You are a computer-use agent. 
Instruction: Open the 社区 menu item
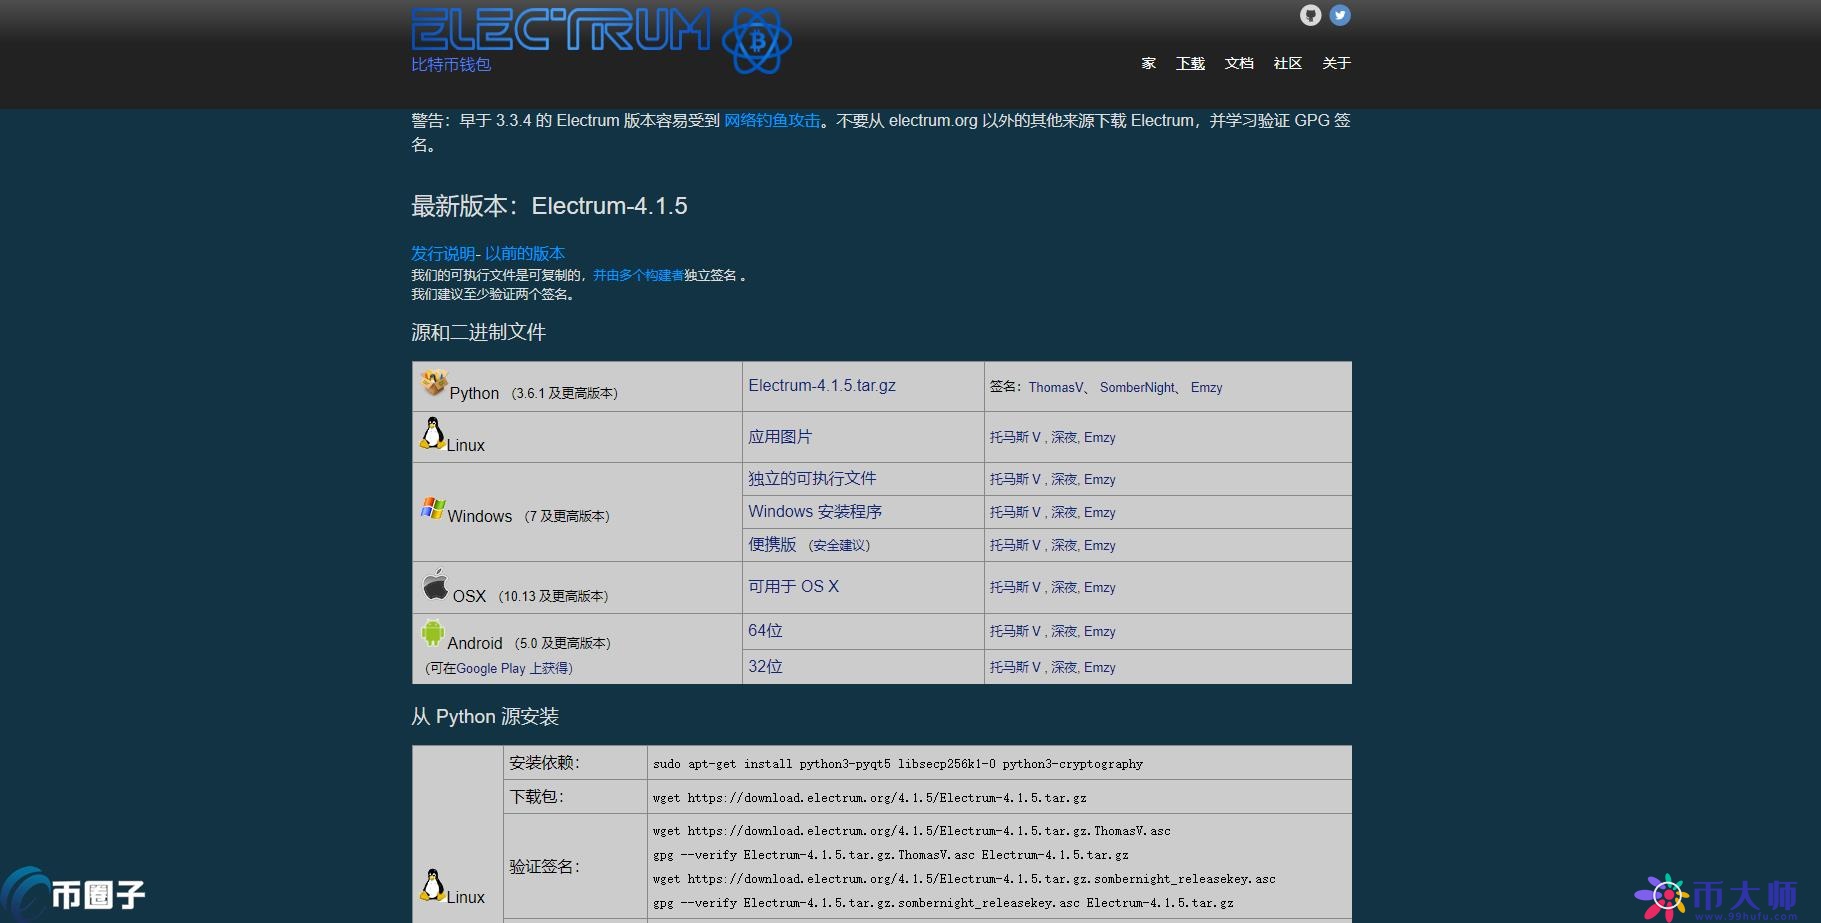1287,63
